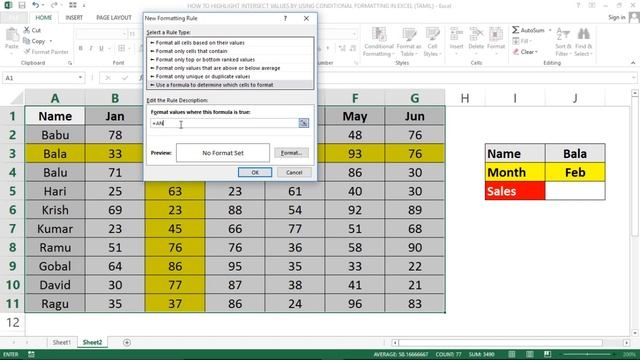This screenshot has width=640, height=360.
Task: Click the Fill icon in Editing group
Action: [x=516, y=41]
